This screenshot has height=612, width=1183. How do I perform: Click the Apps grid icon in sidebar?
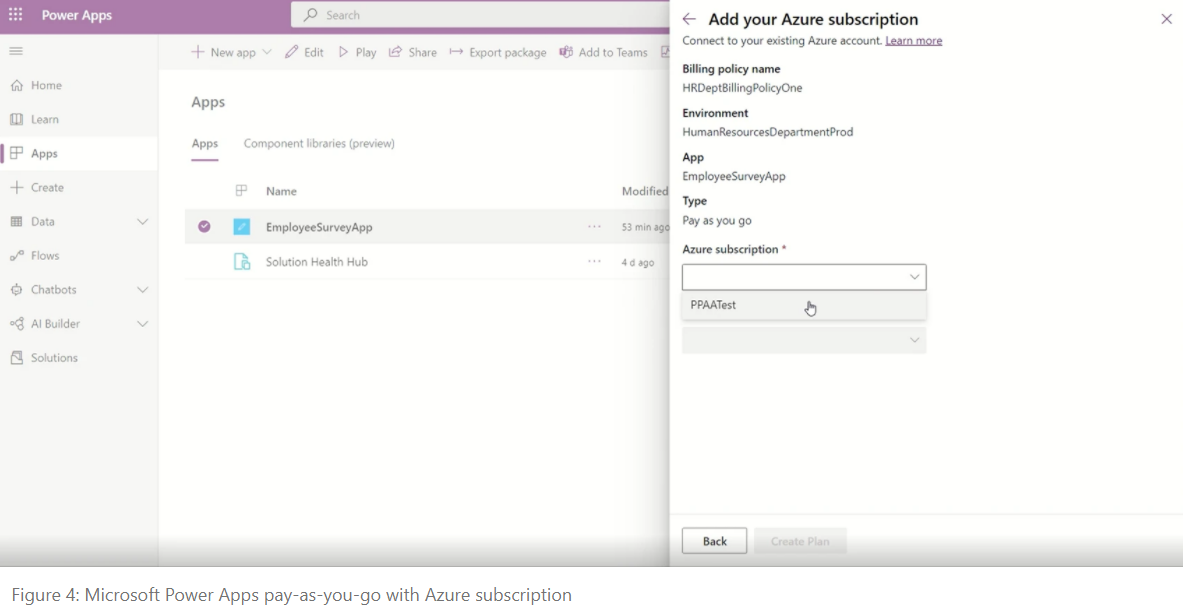17,153
